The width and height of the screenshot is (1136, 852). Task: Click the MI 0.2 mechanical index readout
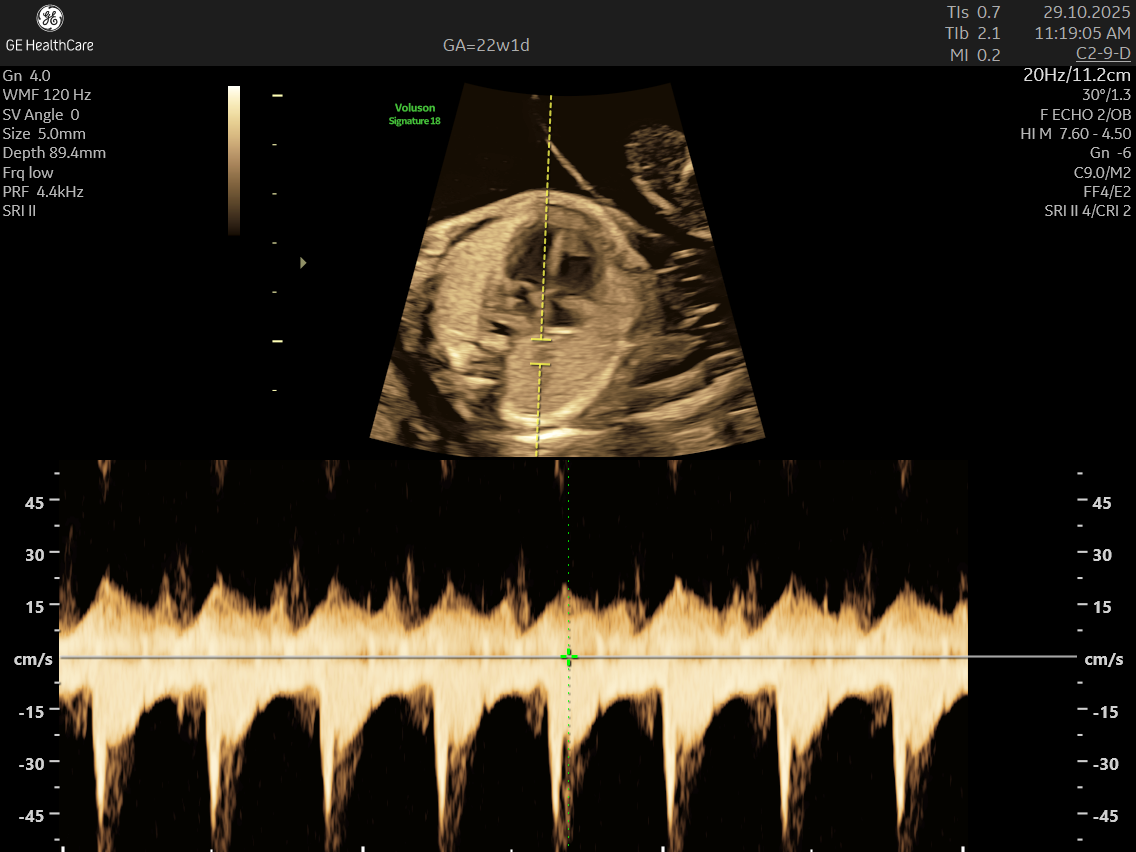click(975, 55)
